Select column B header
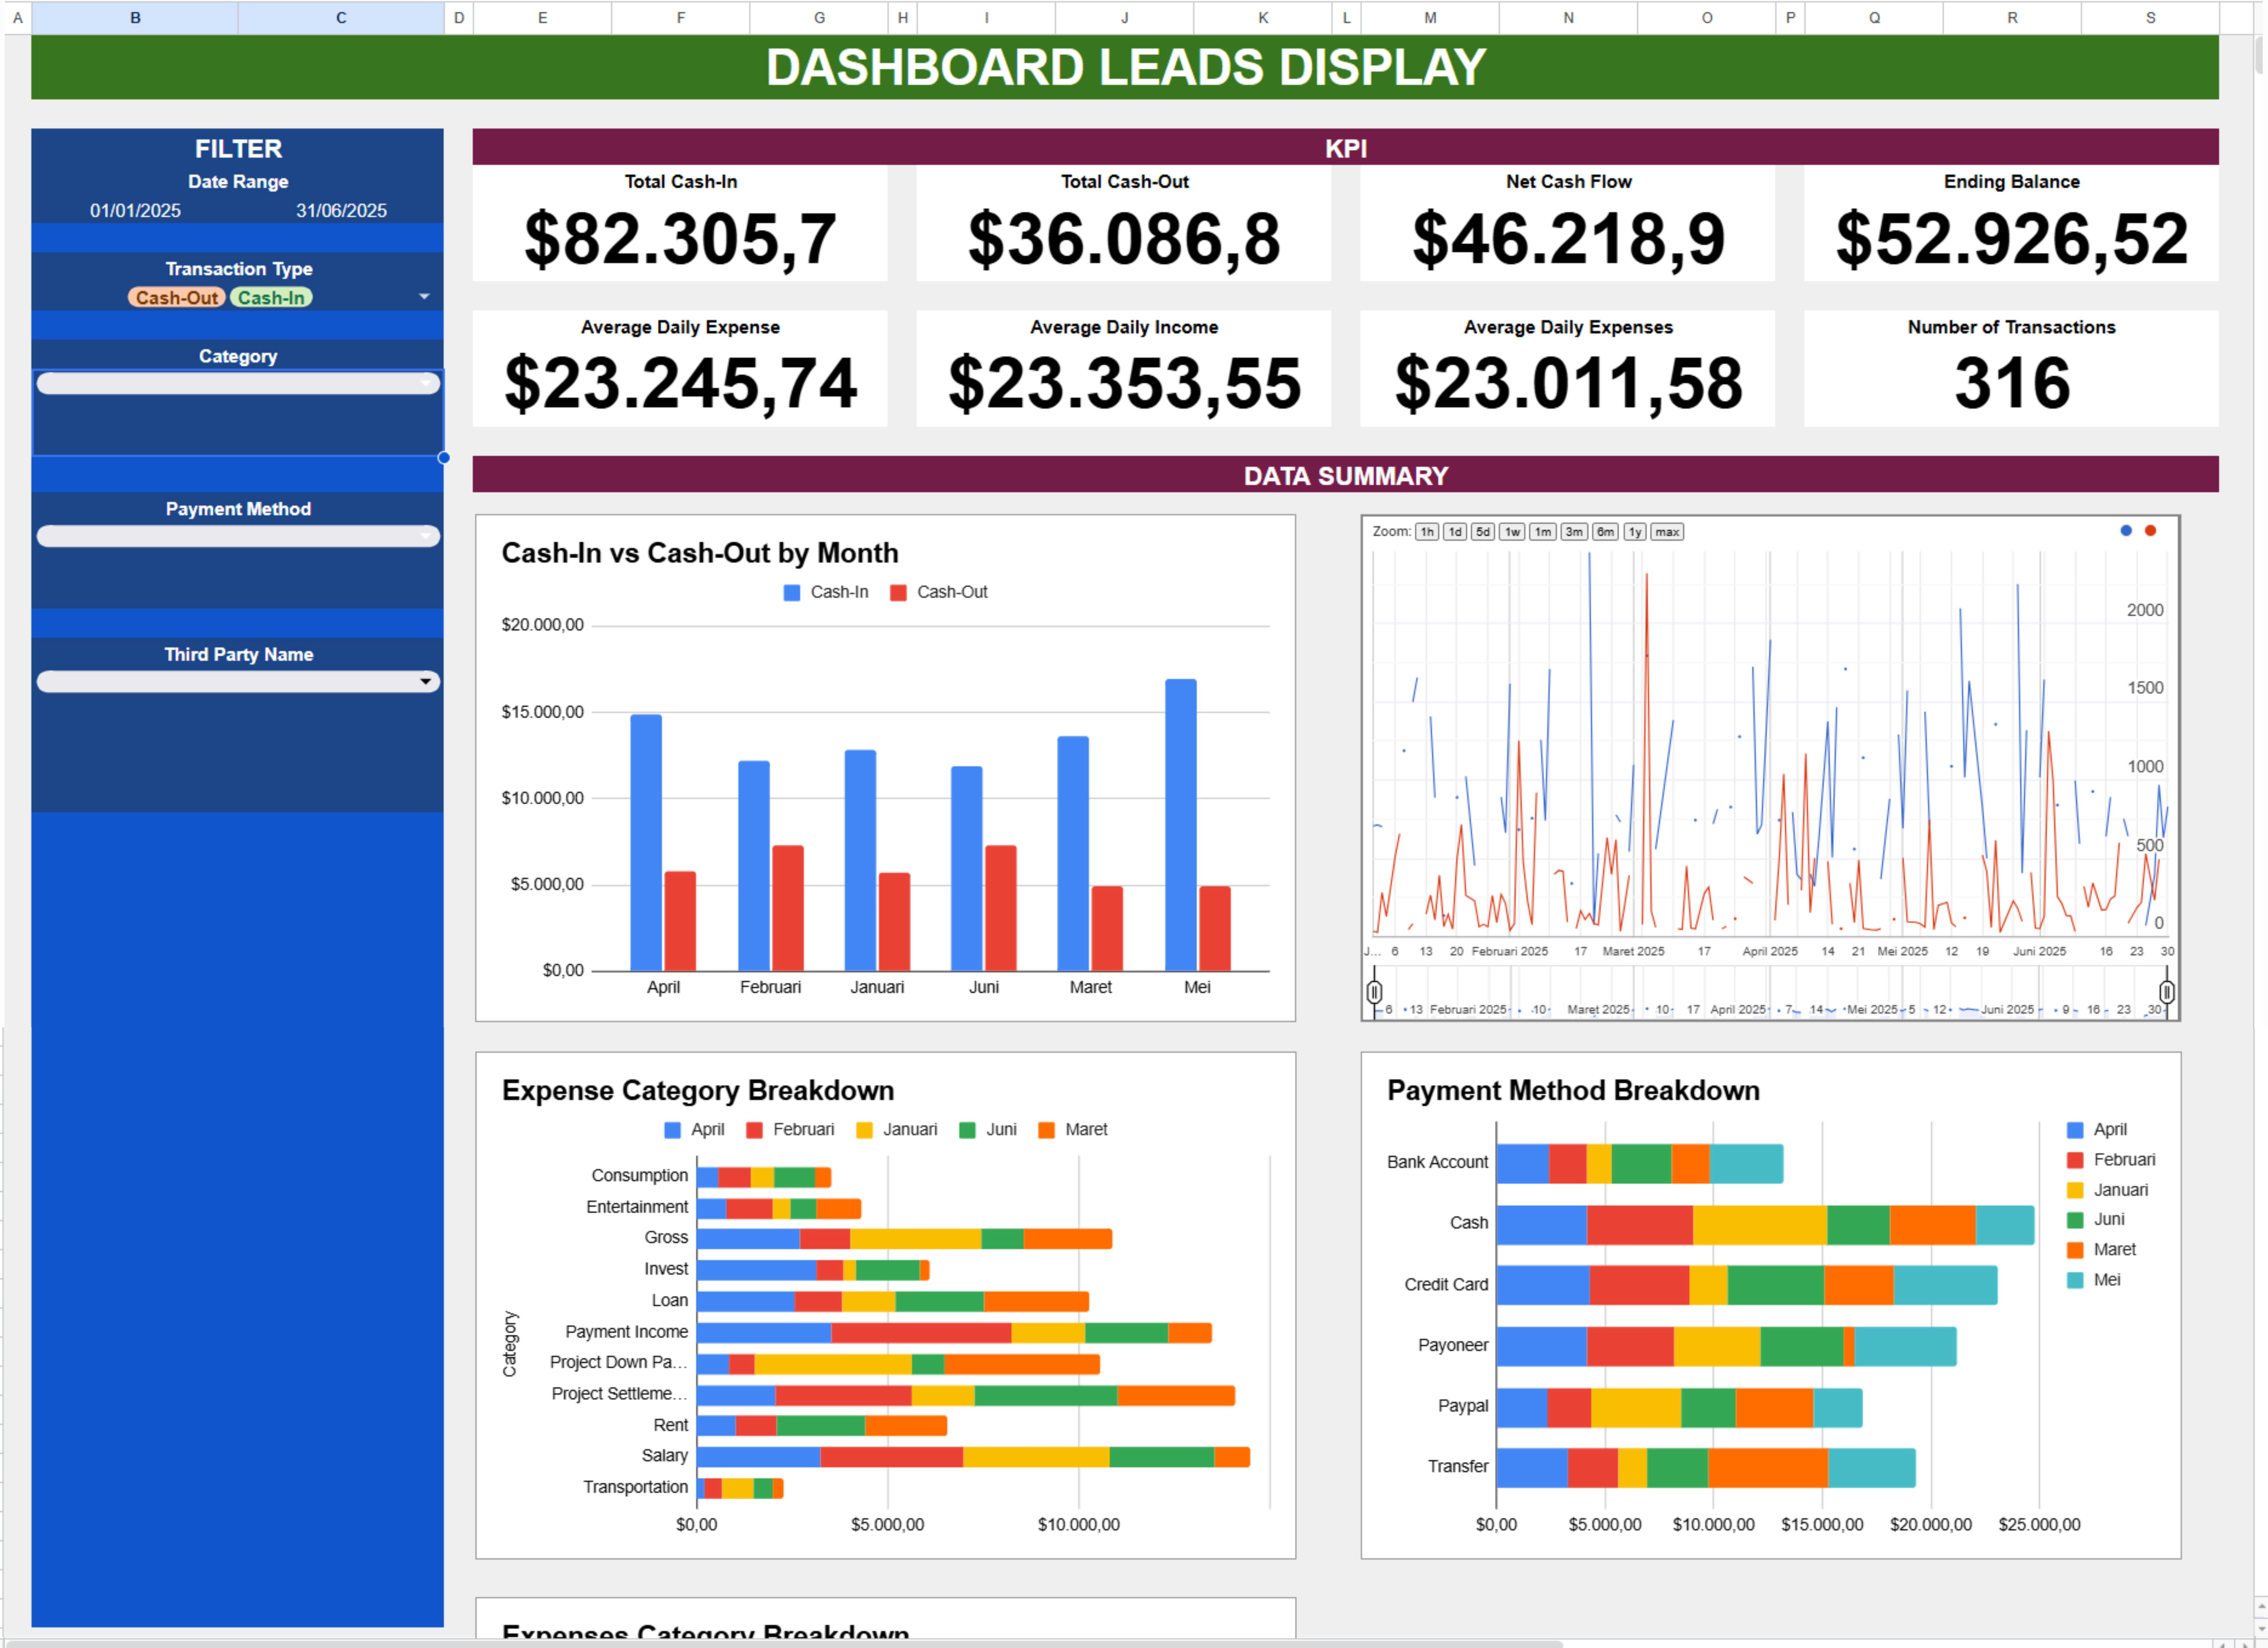The height and width of the screenshot is (1648, 2268). (x=135, y=18)
